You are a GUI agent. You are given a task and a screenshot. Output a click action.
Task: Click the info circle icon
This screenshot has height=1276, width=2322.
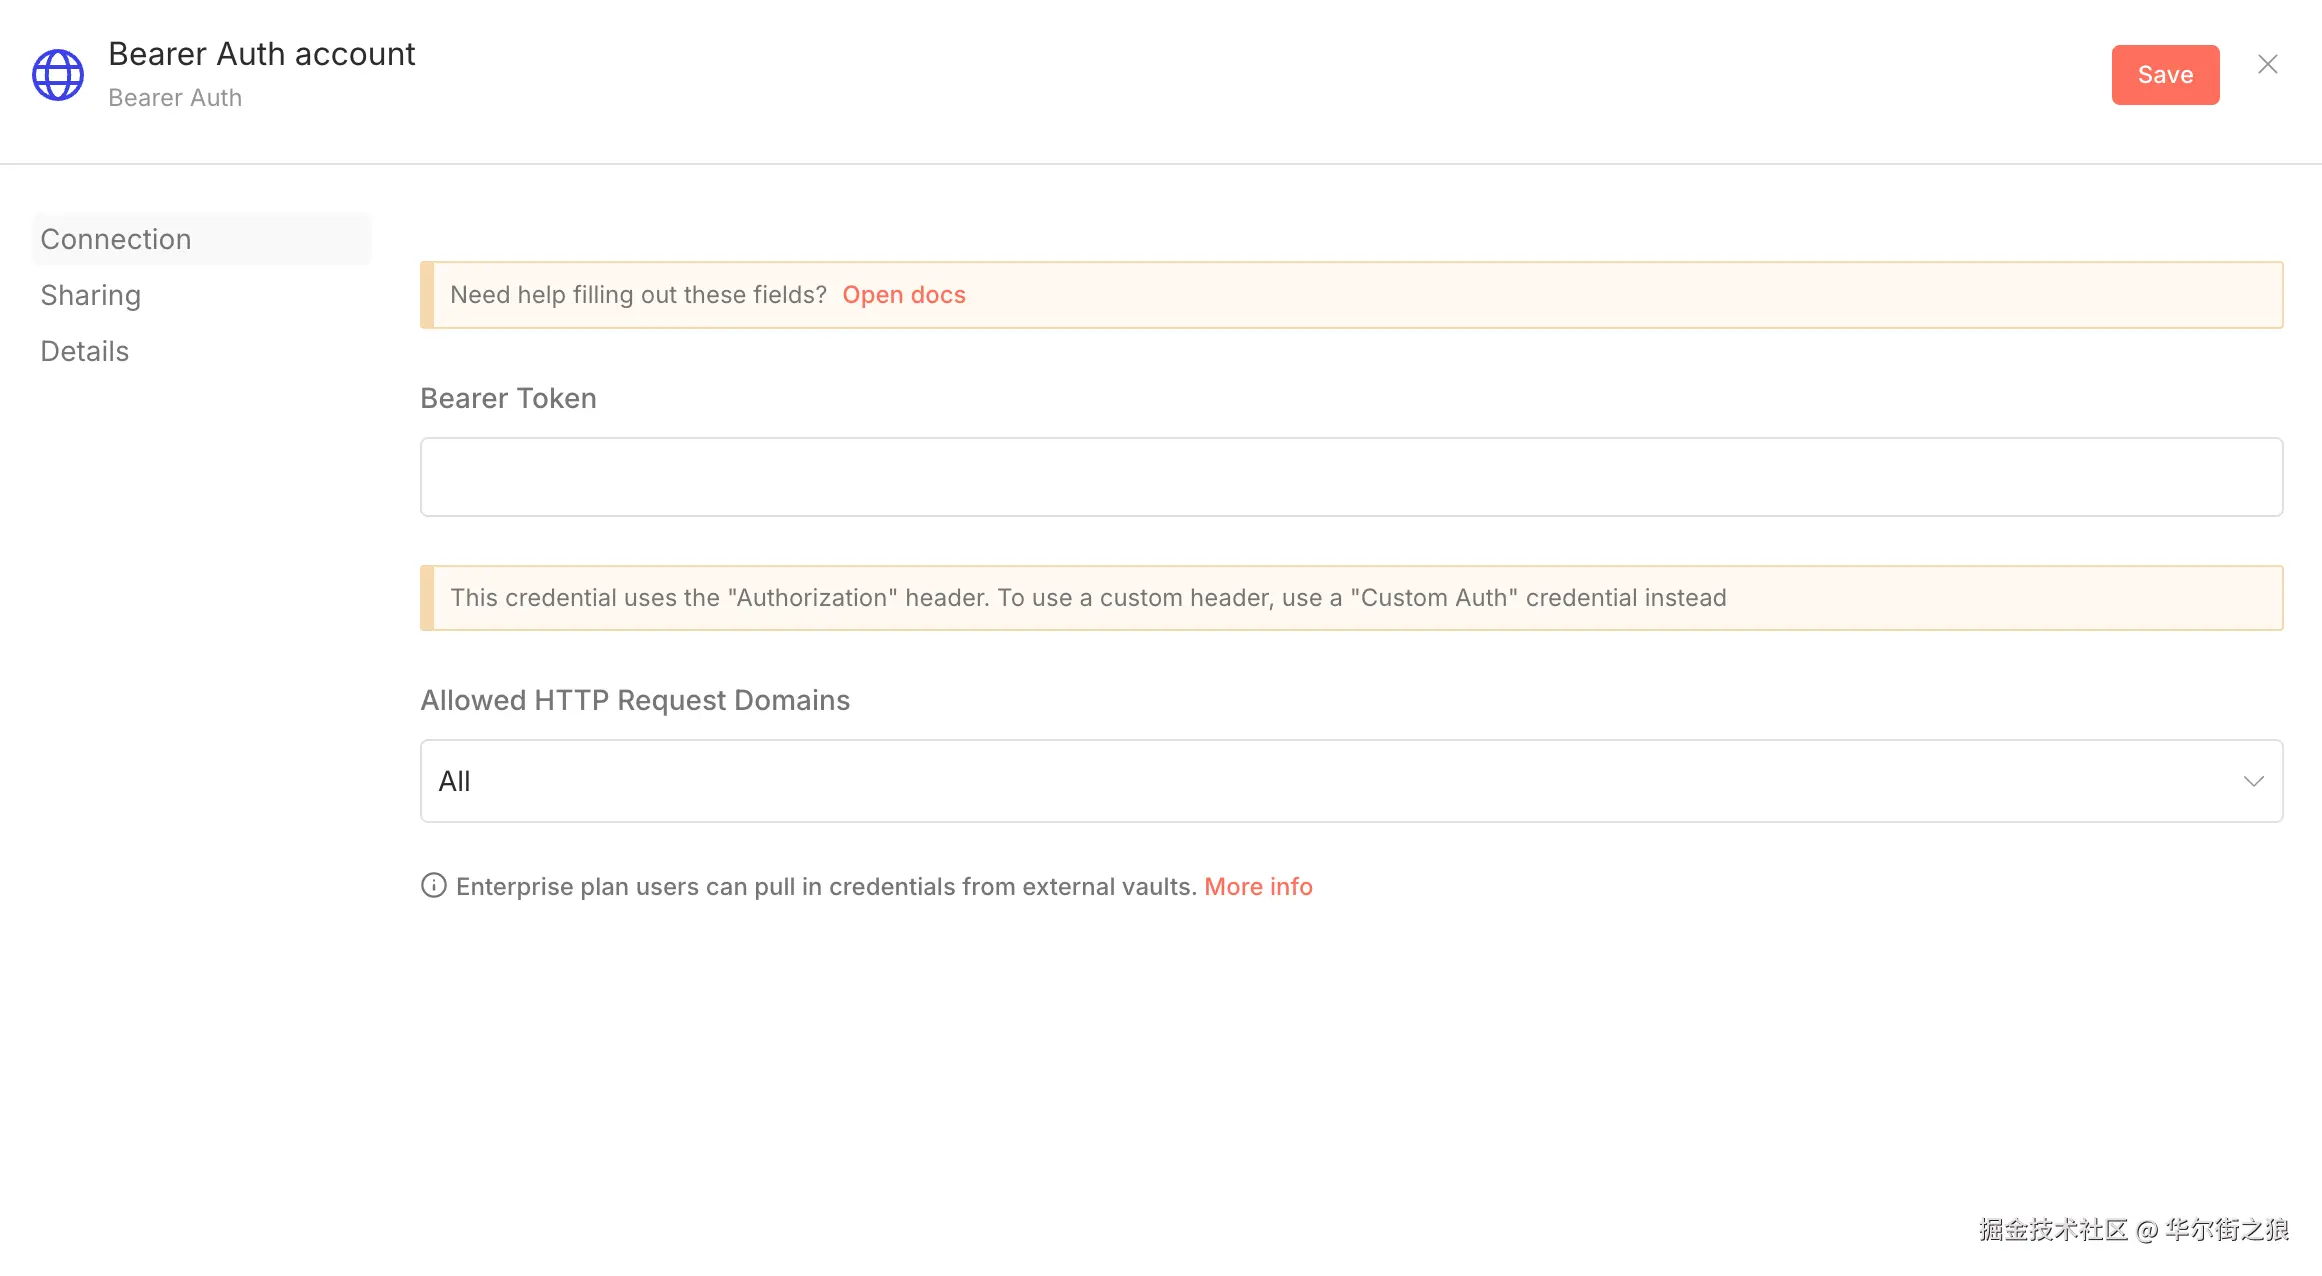click(x=433, y=886)
